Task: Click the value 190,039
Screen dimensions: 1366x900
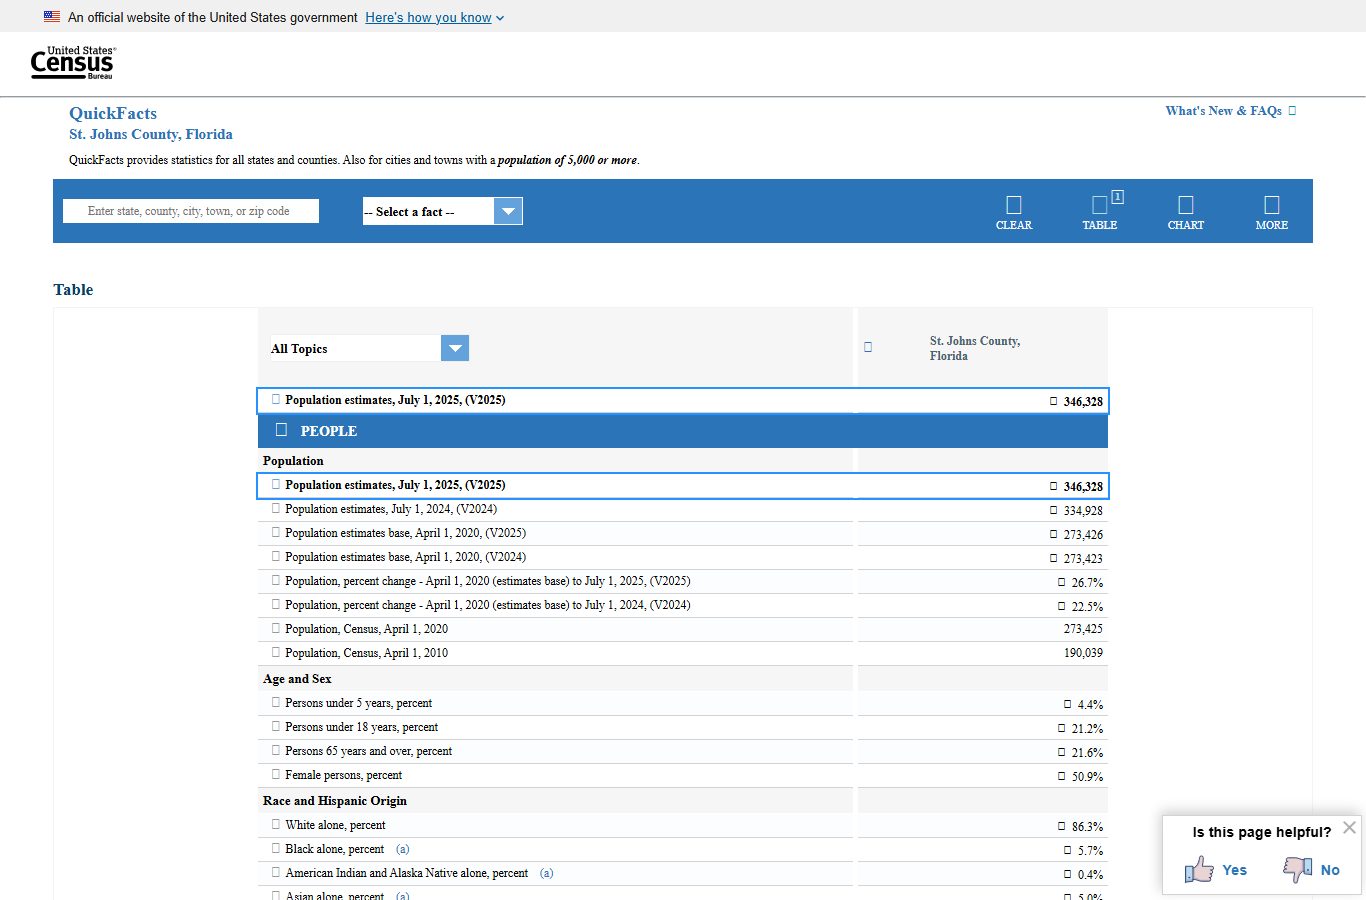Action: pyautogui.click(x=1083, y=653)
